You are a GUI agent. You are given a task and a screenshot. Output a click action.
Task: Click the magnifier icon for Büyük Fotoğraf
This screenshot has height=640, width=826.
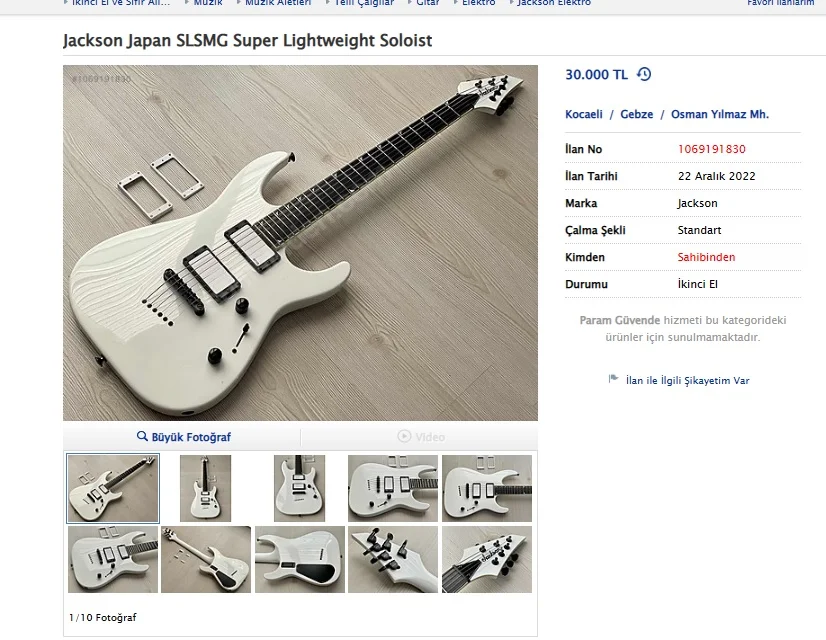[x=142, y=437]
